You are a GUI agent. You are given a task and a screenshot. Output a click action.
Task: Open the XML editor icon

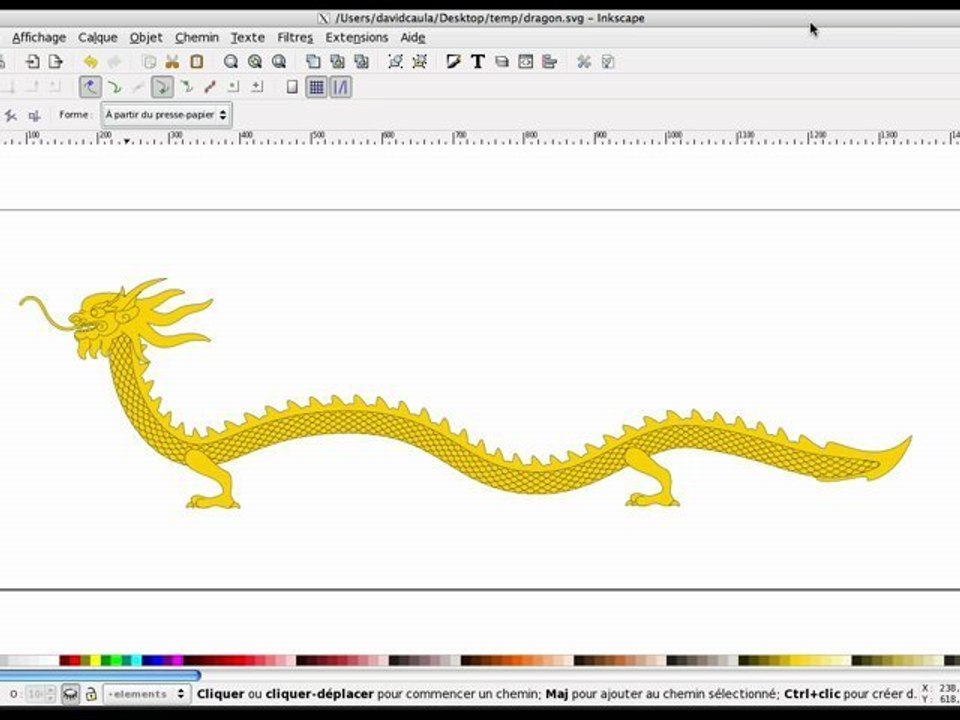click(x=525, y=61)
